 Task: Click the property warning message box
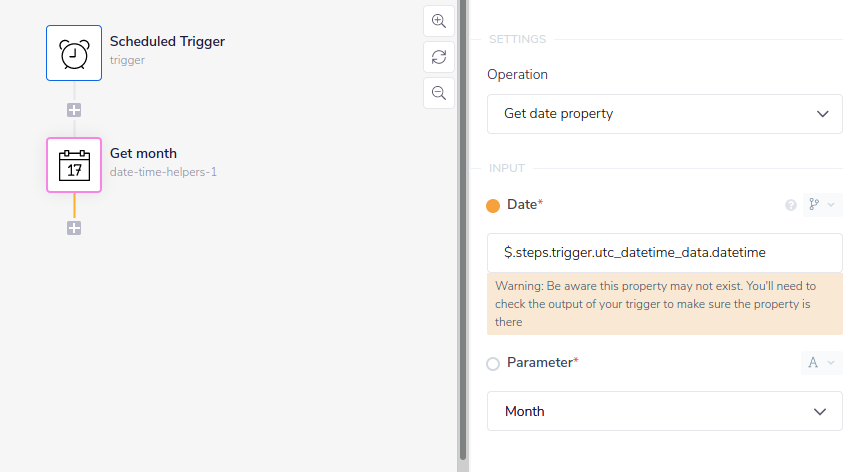pyautogui.click(x=665, y=304)
